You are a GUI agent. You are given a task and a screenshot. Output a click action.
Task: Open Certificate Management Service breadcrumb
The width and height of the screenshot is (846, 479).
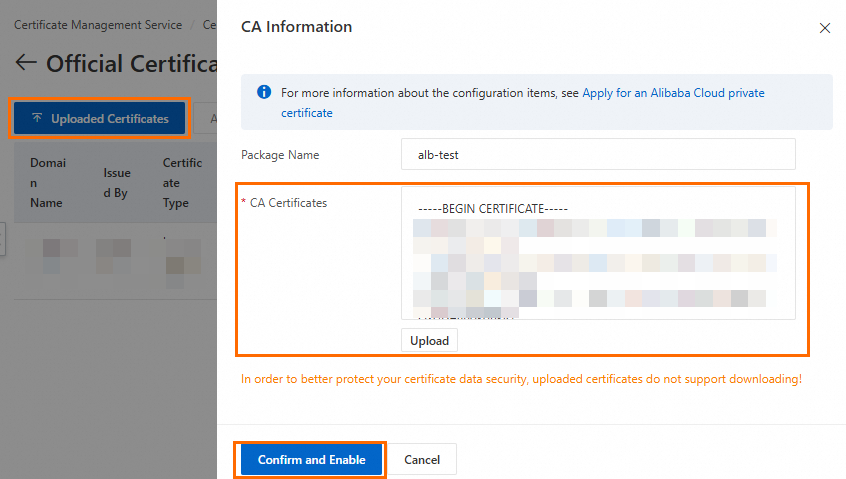coord(98,25)
